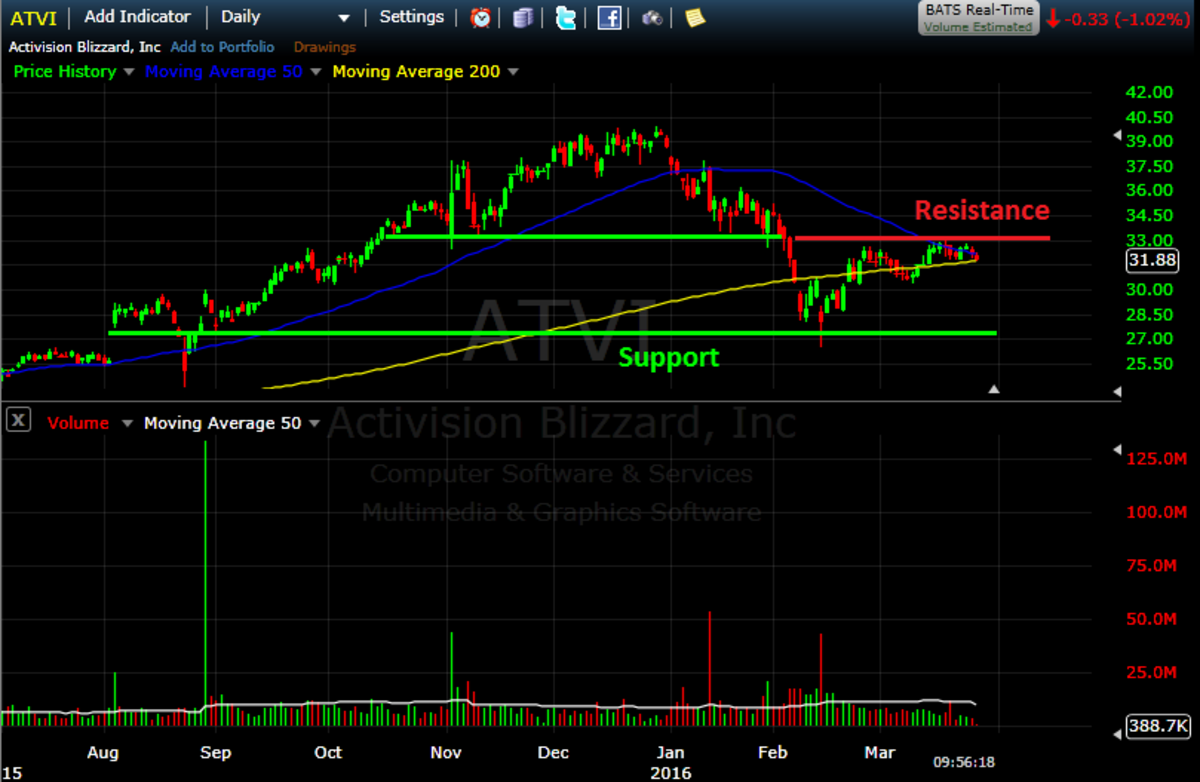
Task: Share chart via Facebook icon
Action: coord(609,17)
